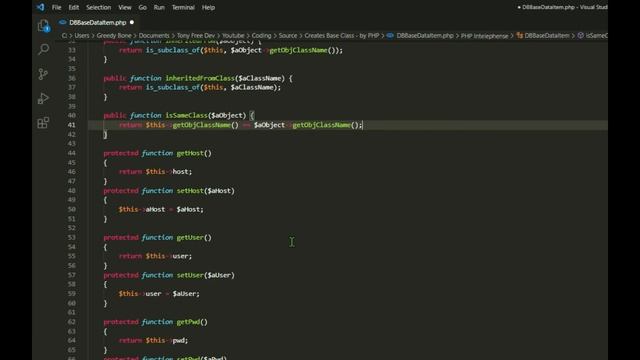Open the Run and Debug view icon
640x360 pixels.
coord(43,98)
